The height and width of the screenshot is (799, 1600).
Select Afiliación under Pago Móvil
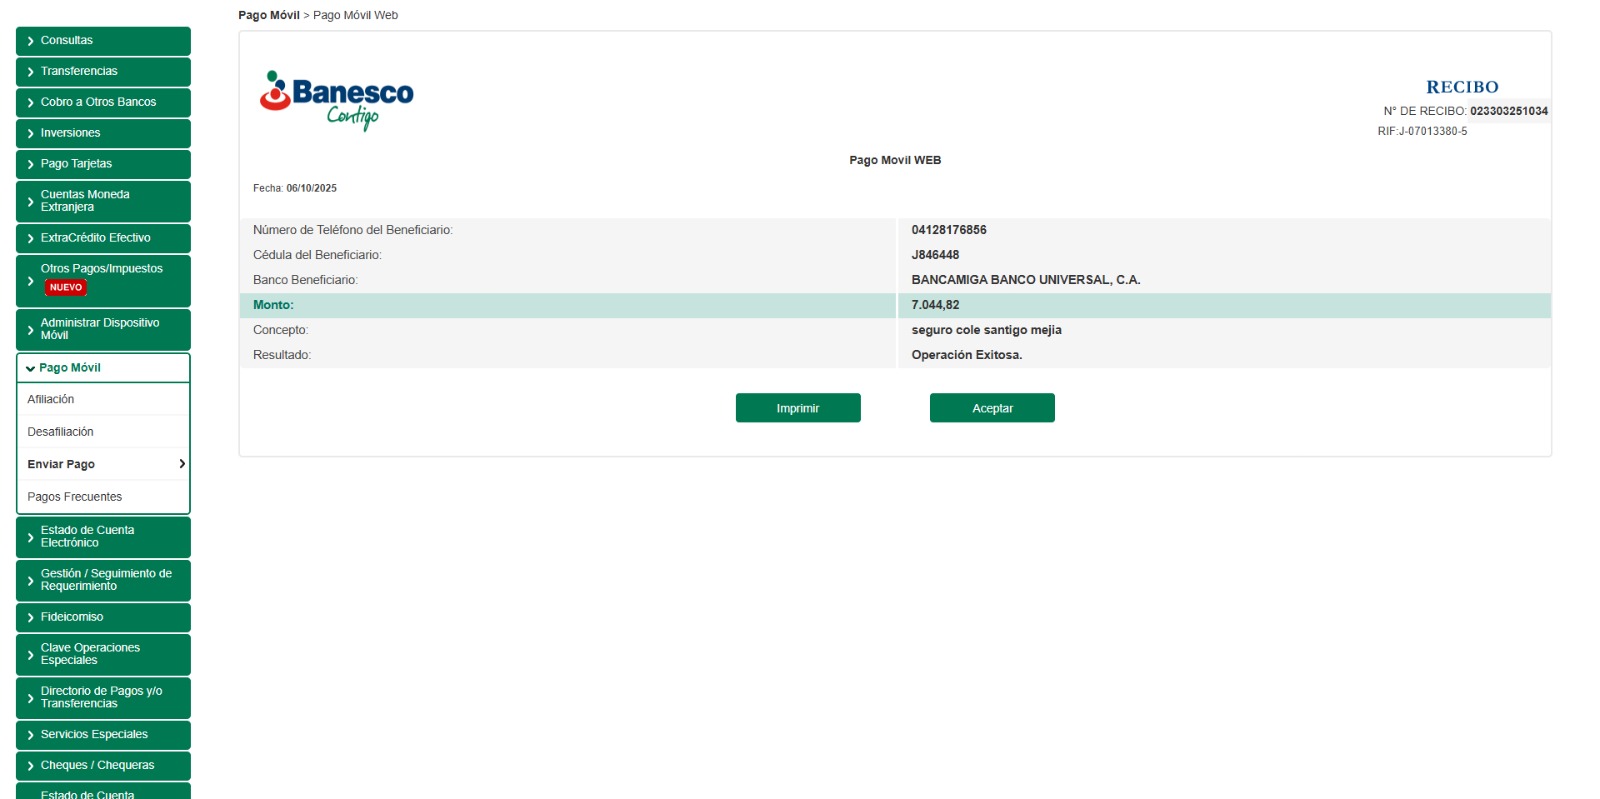click(51, 399)
